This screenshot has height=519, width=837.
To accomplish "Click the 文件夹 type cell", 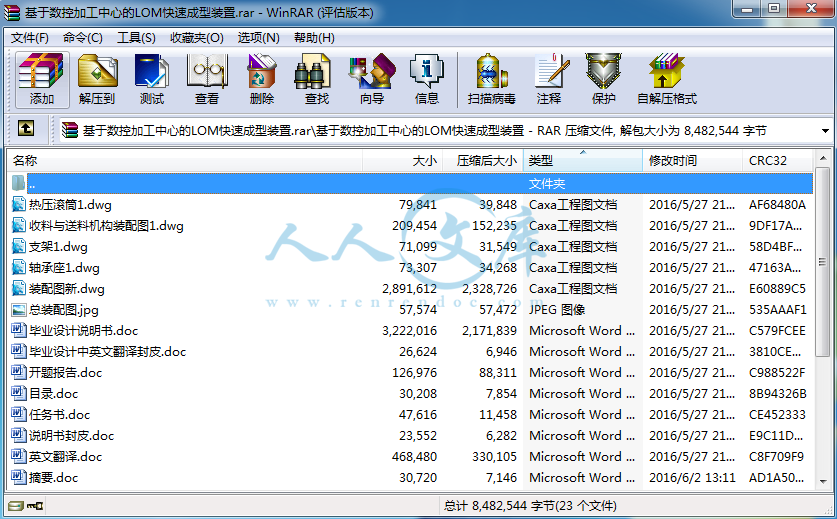I will click(547, 184).
